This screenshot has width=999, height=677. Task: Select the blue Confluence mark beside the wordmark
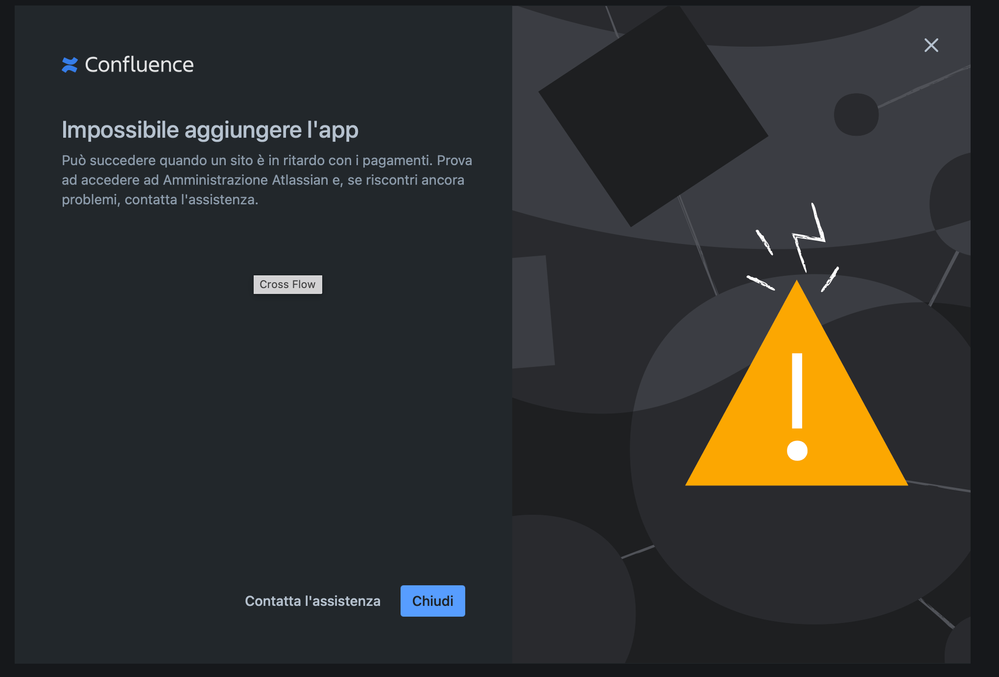click(69, 64)
